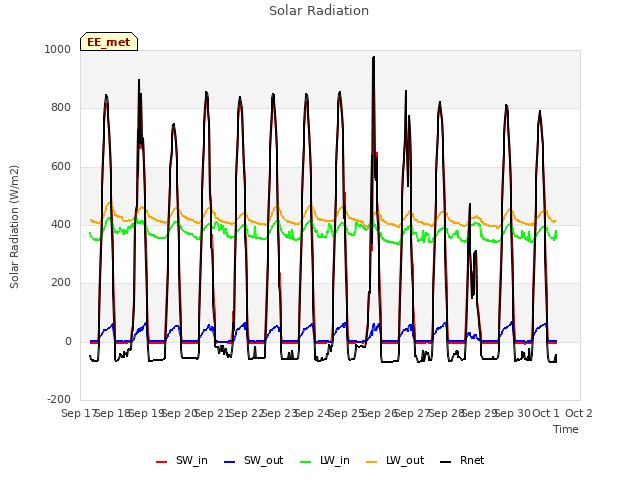This screenshot has height=480, width=640.
Task: Click the green LW_in legend color marker
Action: (306, 462)
